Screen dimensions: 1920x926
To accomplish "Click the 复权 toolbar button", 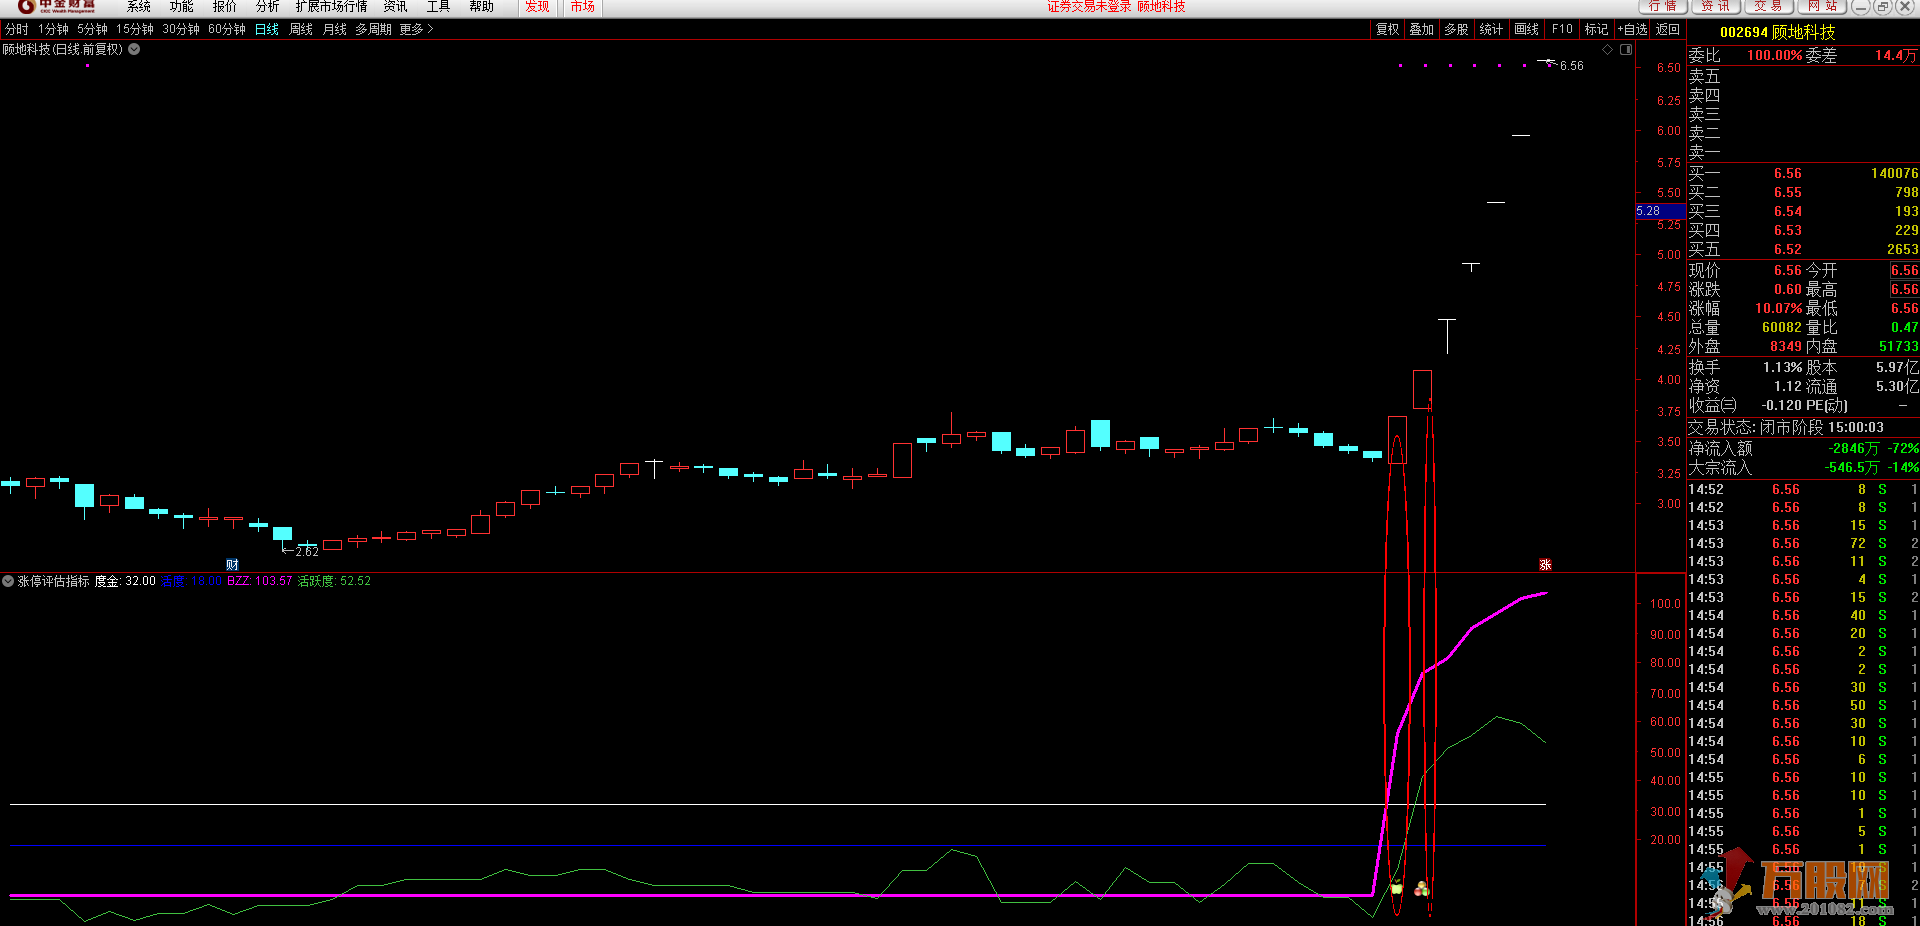I will point(1387,30).
